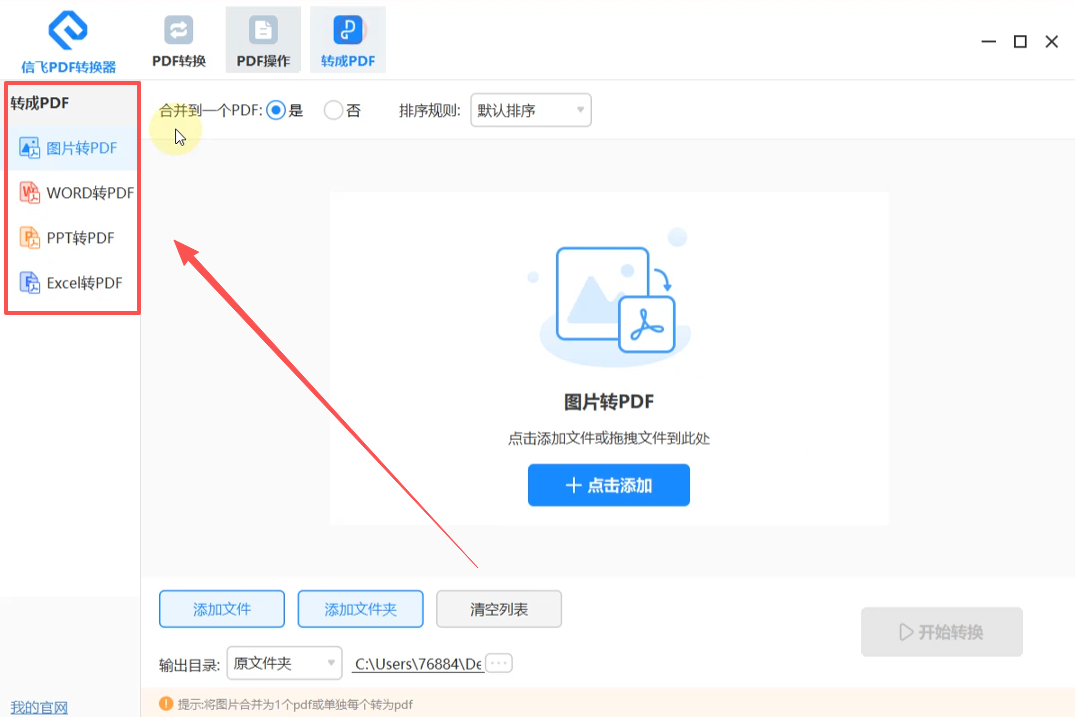
Task: Open the 我的官网 link
Action: (39, 707)
